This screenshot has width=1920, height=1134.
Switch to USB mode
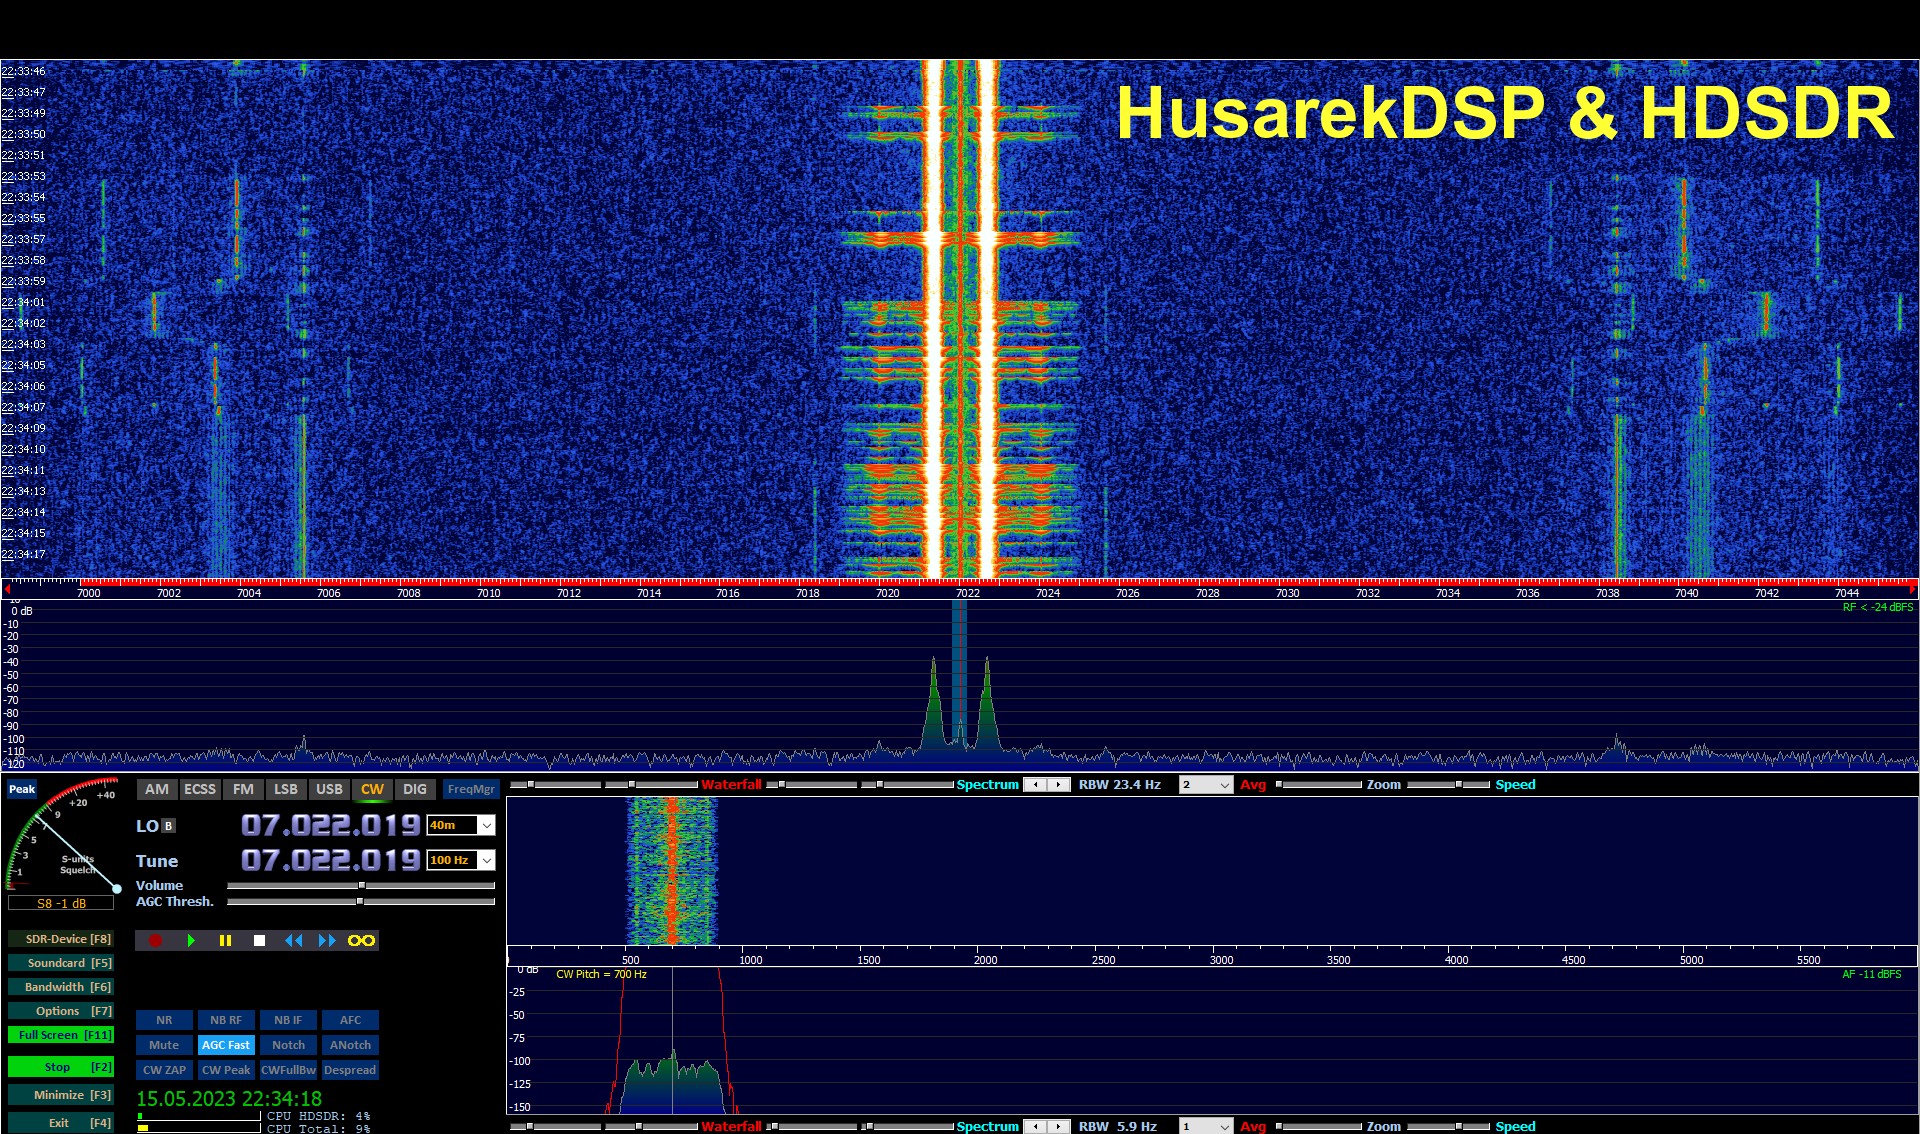click(x=329, y=789)
